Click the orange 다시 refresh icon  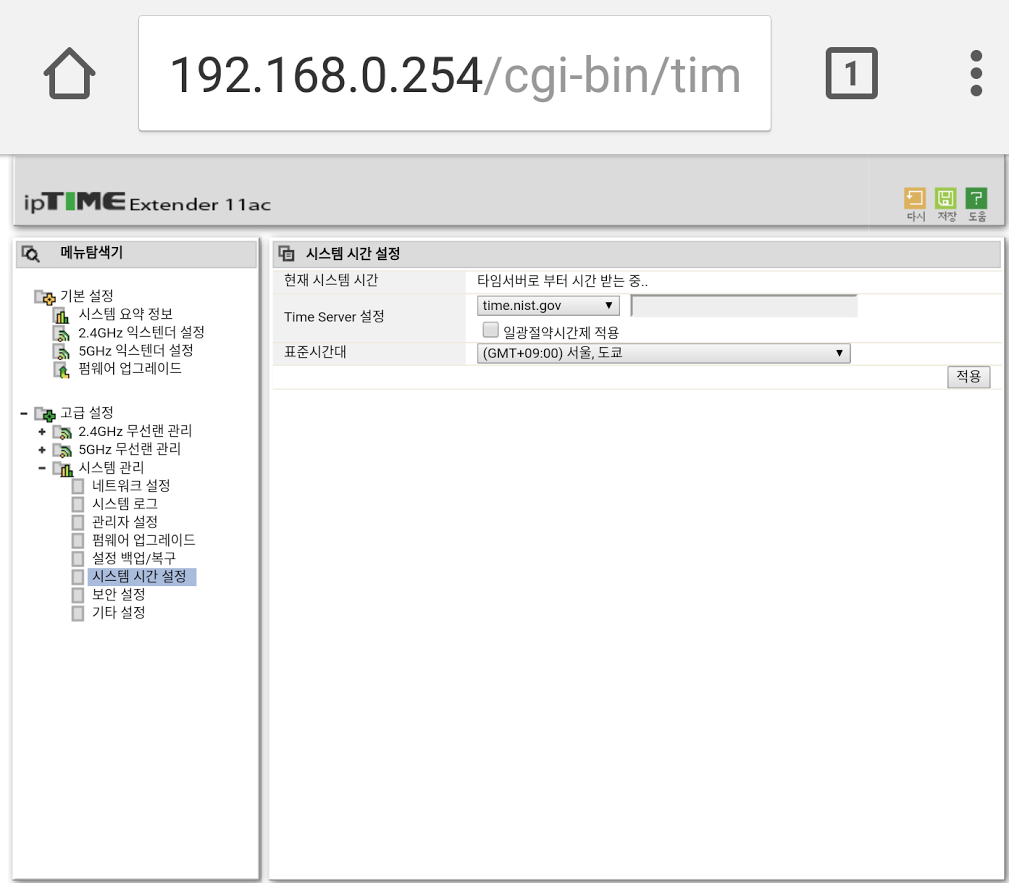914,198
